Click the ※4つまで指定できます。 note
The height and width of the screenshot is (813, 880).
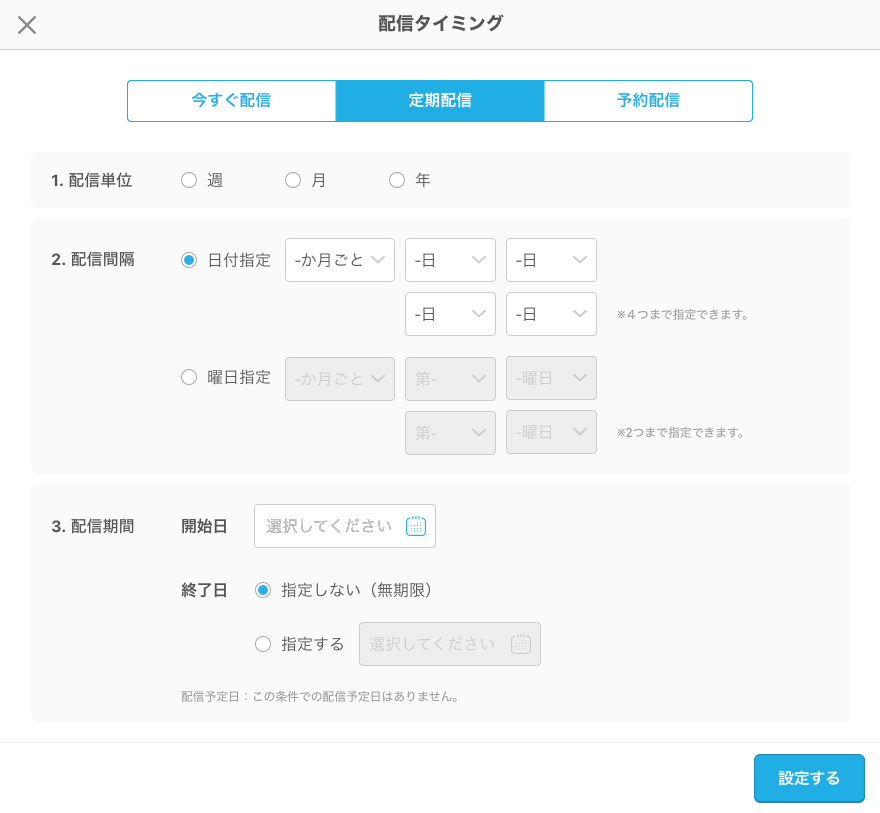(682, 315)
